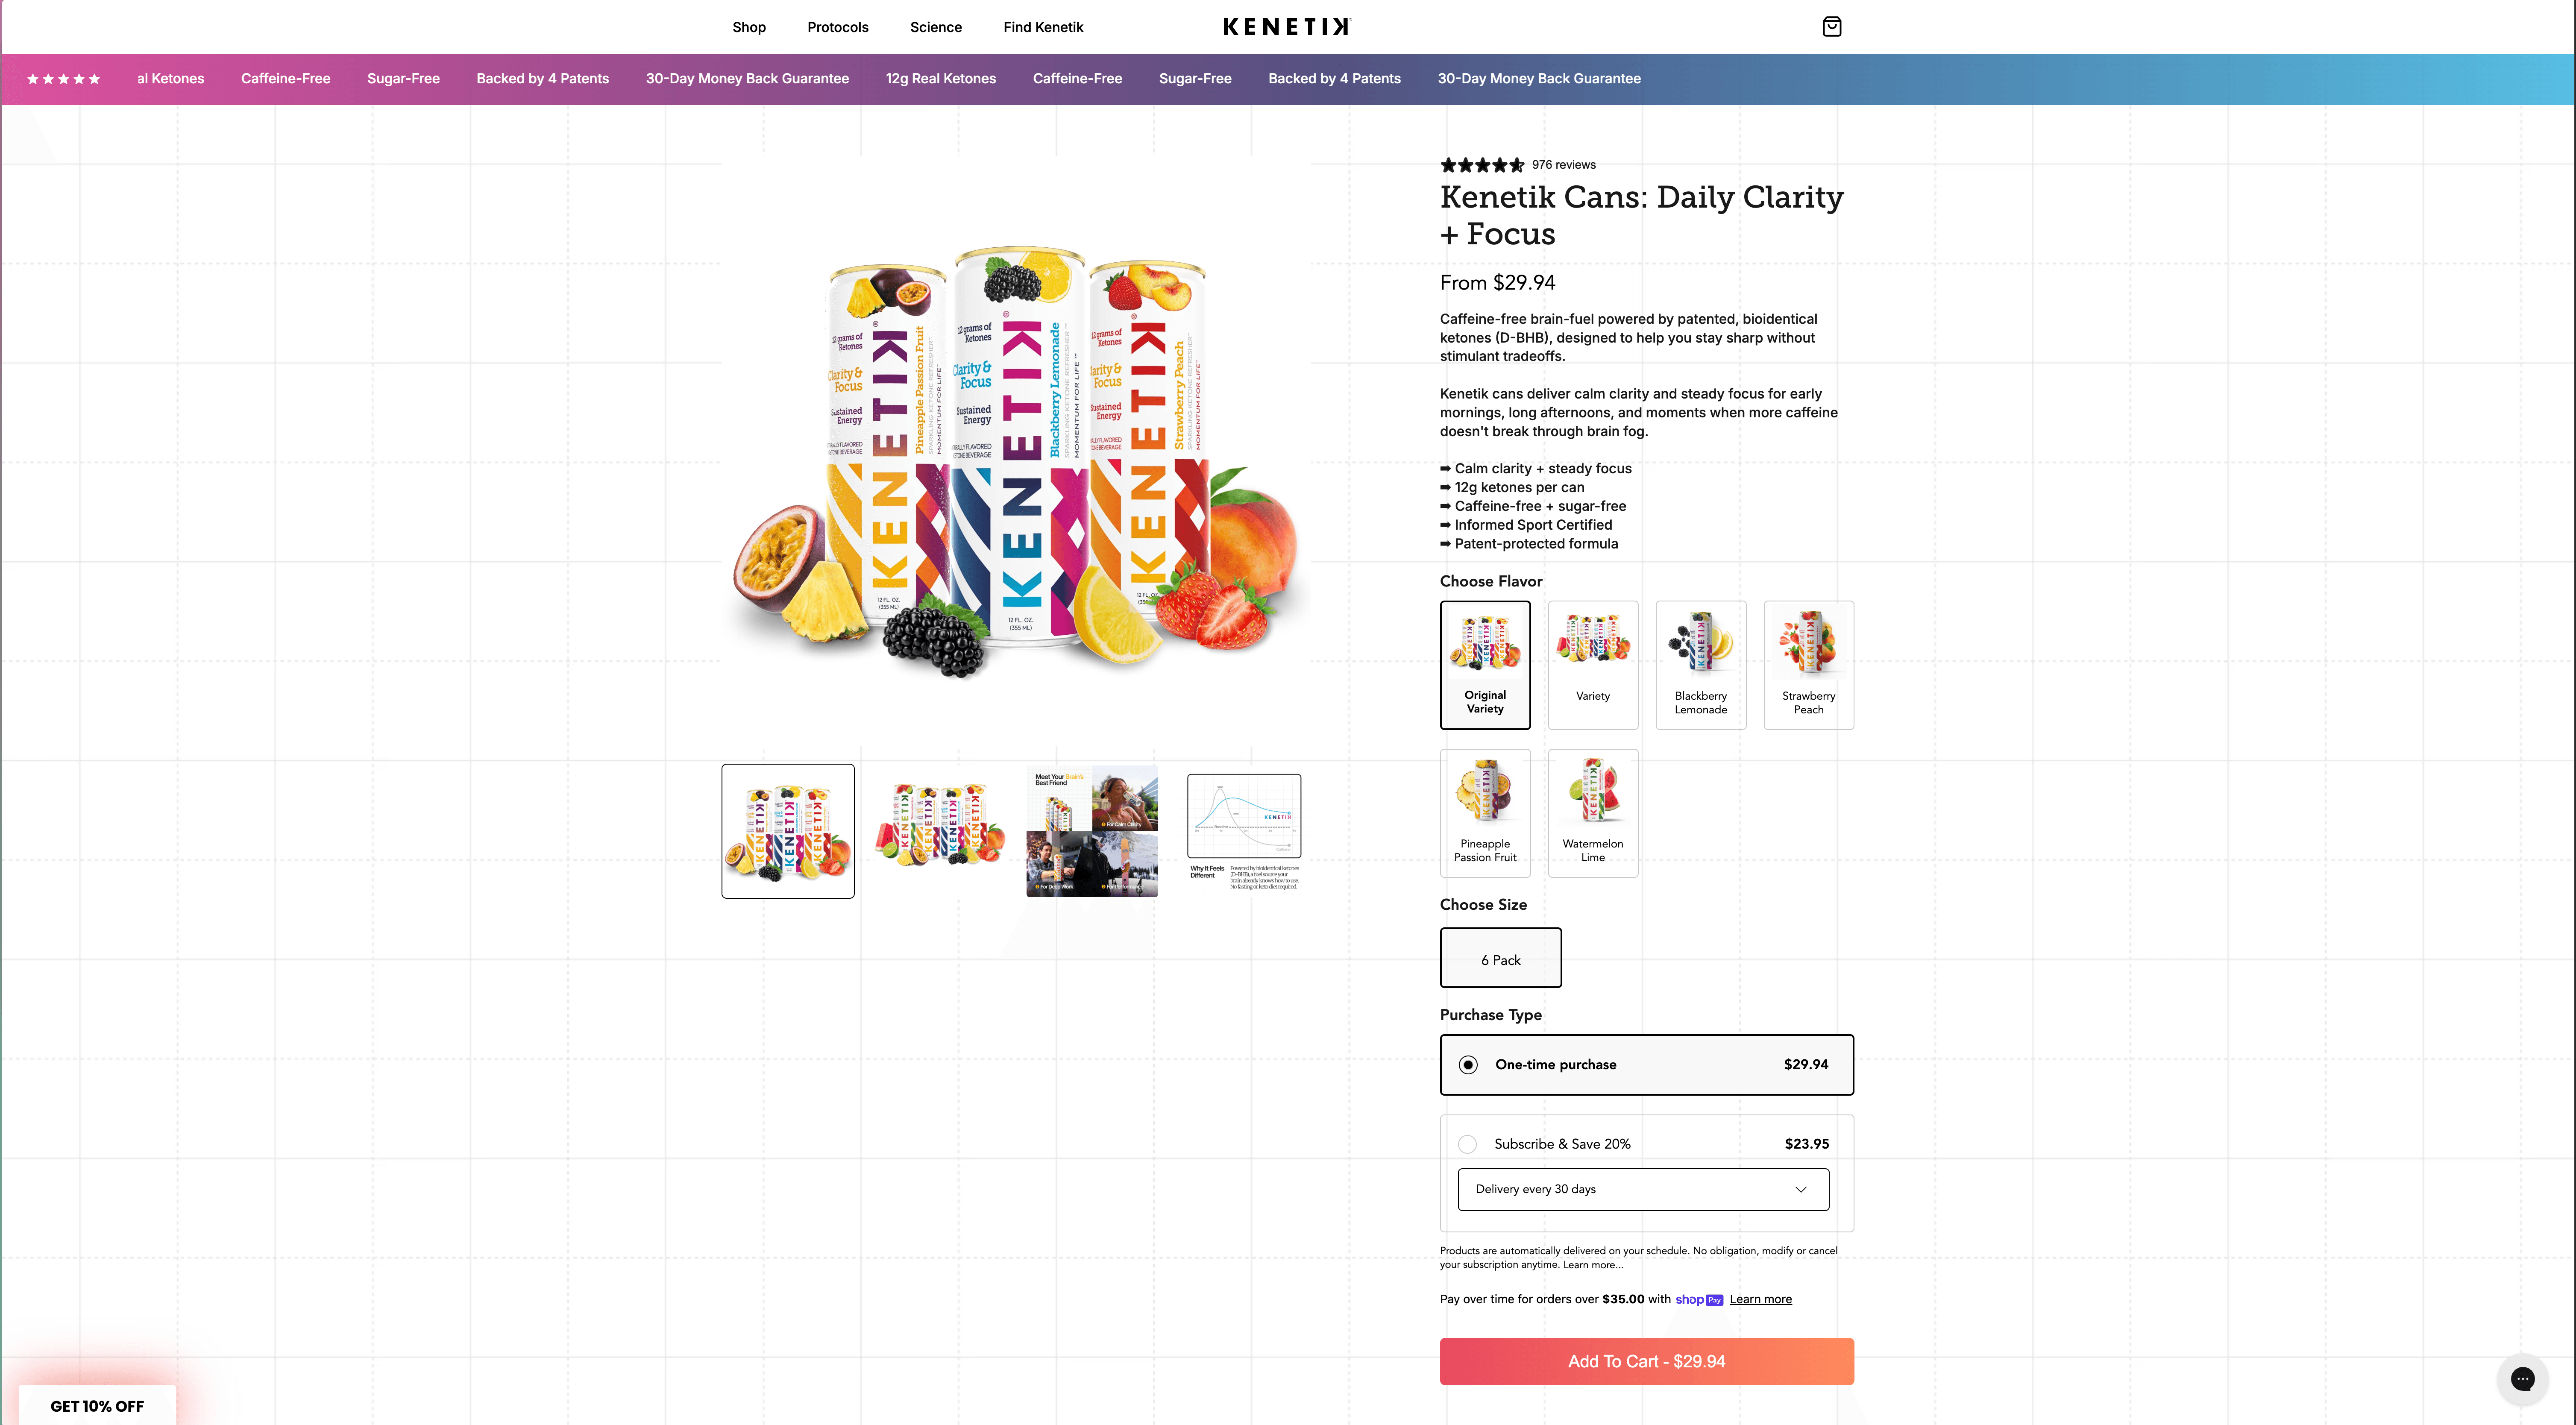Open the Protocols menu item

click(x=838, y=27)
